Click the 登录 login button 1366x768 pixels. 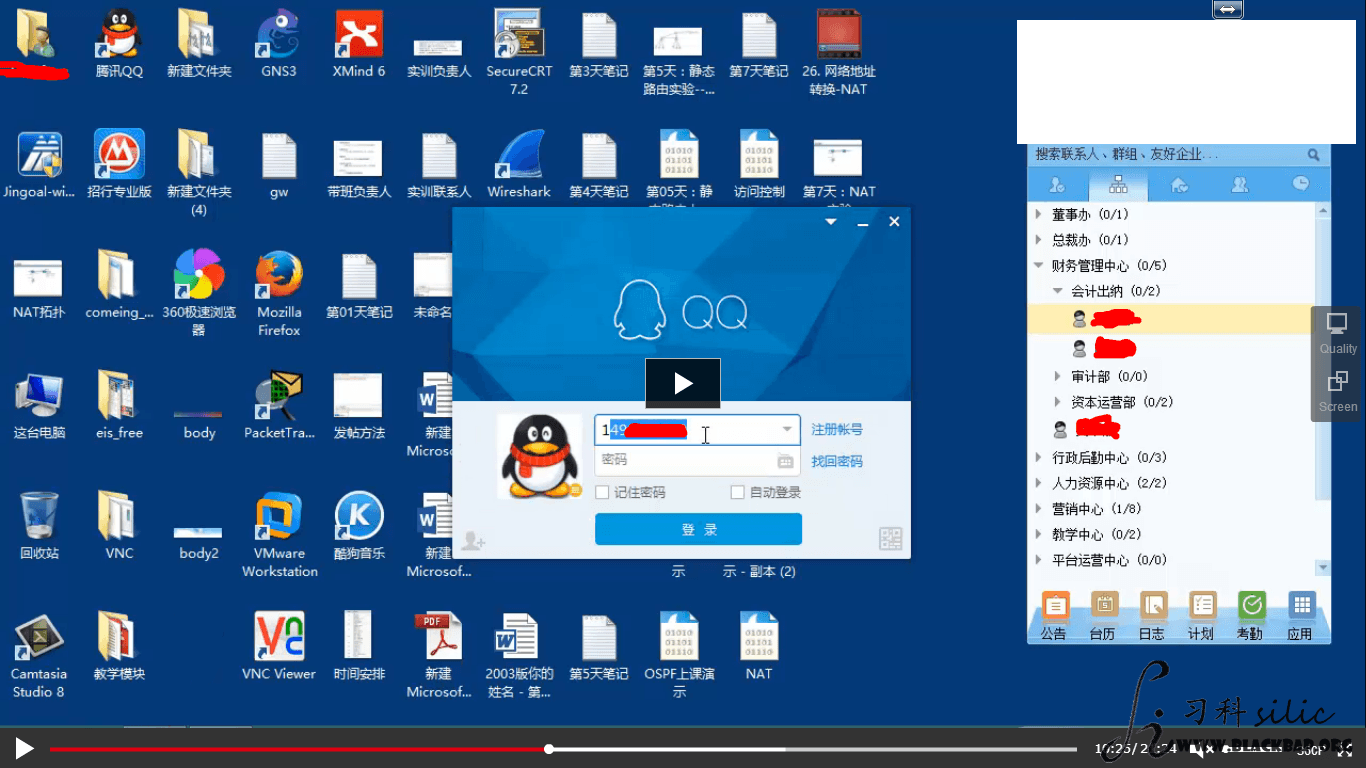pos(698,529)
